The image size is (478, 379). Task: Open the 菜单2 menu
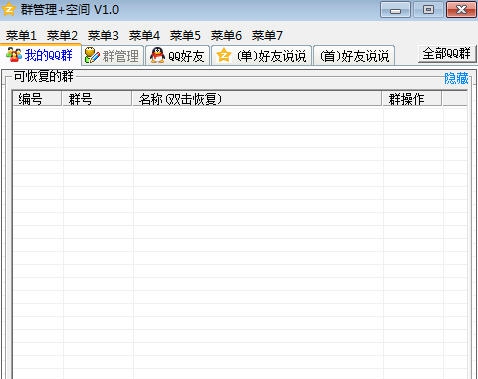(x=62, y=35)
